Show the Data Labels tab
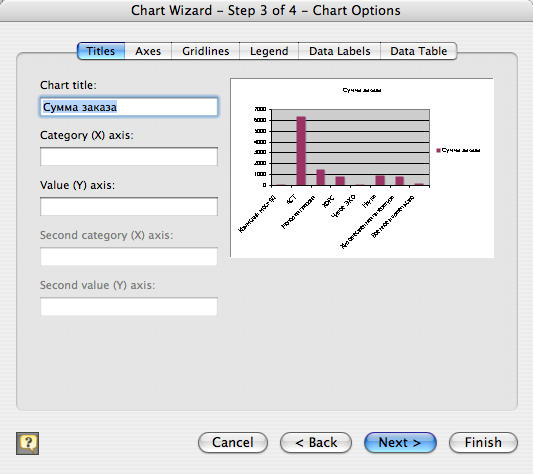This screenshot has width=533, height=474. [x=339, y=51]
